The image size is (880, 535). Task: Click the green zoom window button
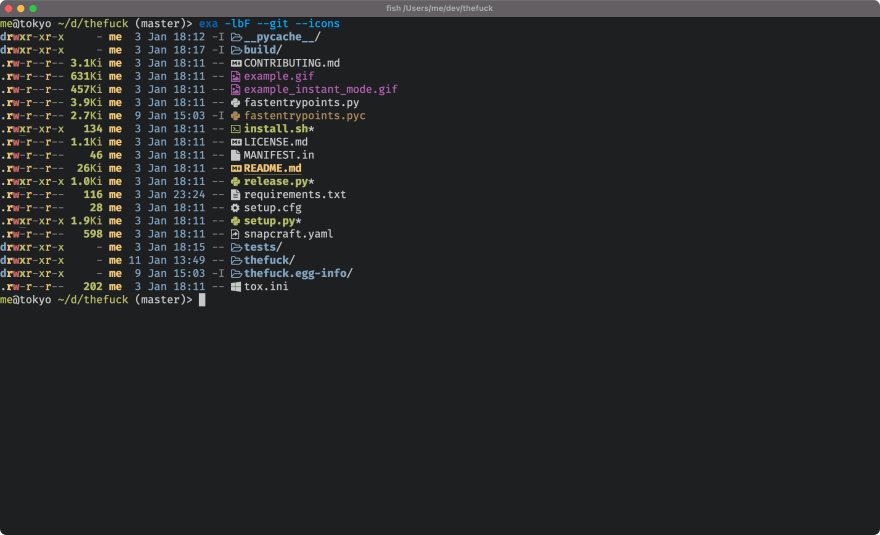pos(33,8)
